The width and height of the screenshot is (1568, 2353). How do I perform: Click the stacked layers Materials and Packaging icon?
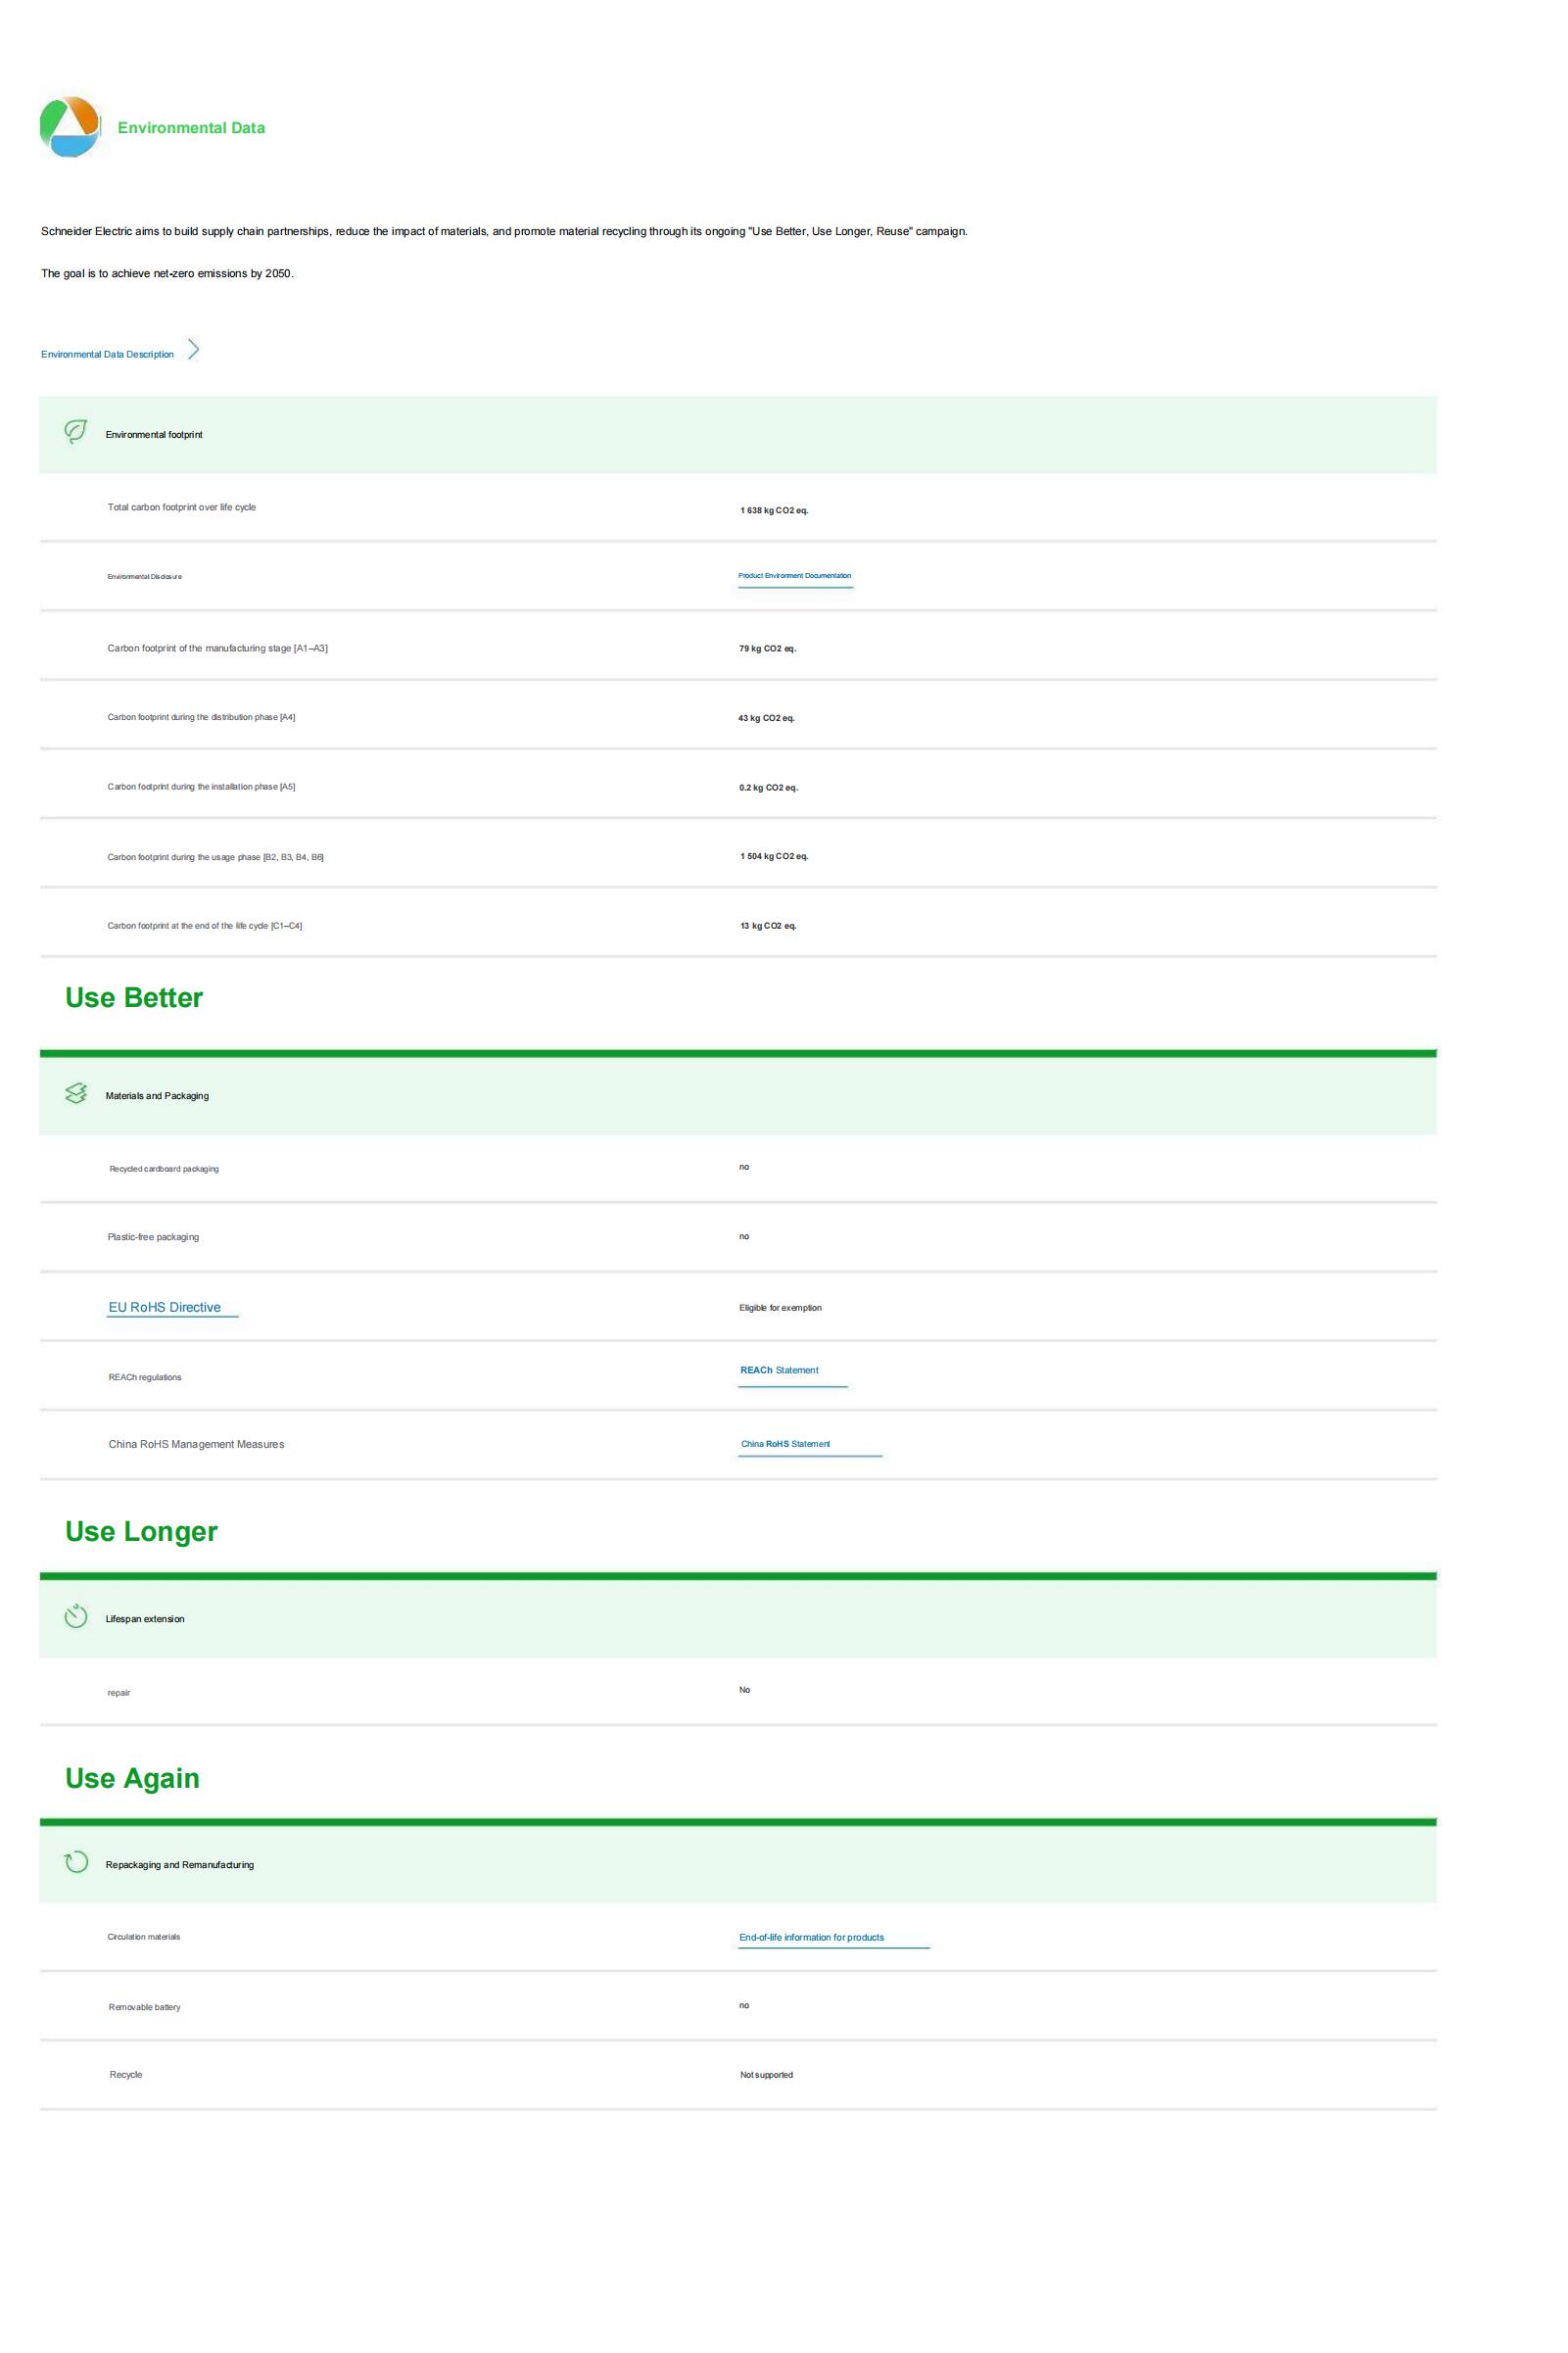pyautogui.click(x=75, y=1094)
